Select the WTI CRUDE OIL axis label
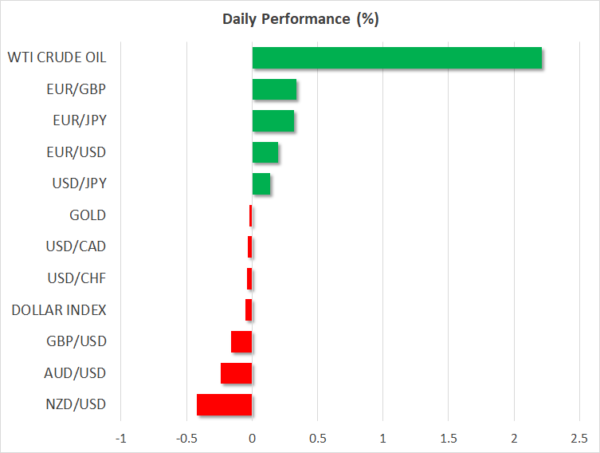Viewport: 600px width, 453px height. click(x=60, y=58)
